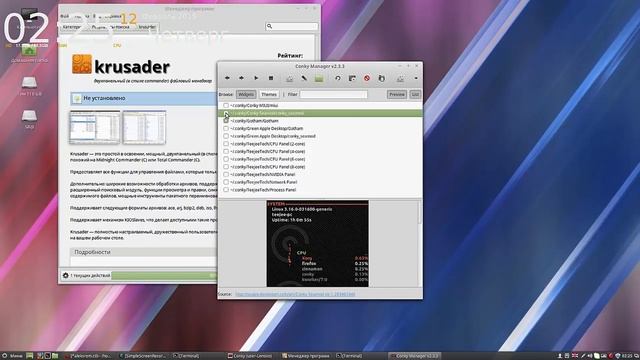Select the Network Panel list row
This screenshot has height=360, width=640.
pyautogui.click(x=320, y=182)
